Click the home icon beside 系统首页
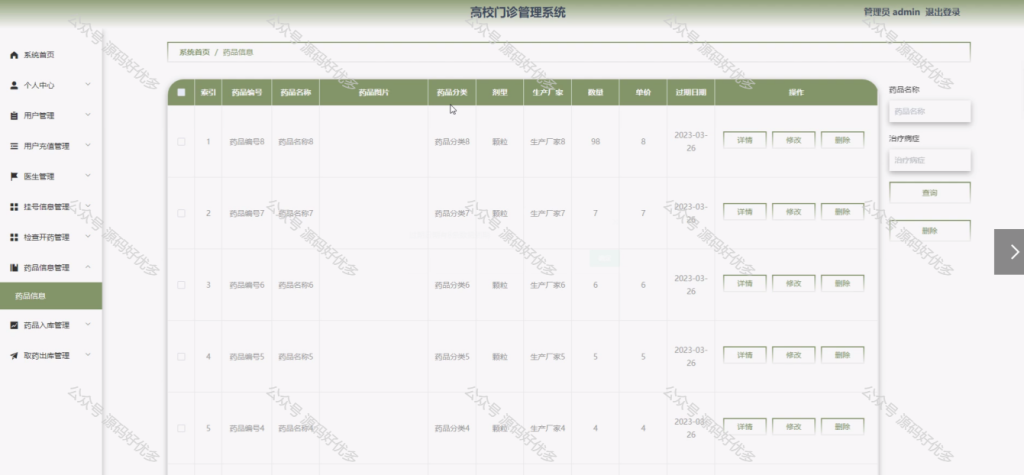The image size is (1024, 475). (x=14, y=55)
